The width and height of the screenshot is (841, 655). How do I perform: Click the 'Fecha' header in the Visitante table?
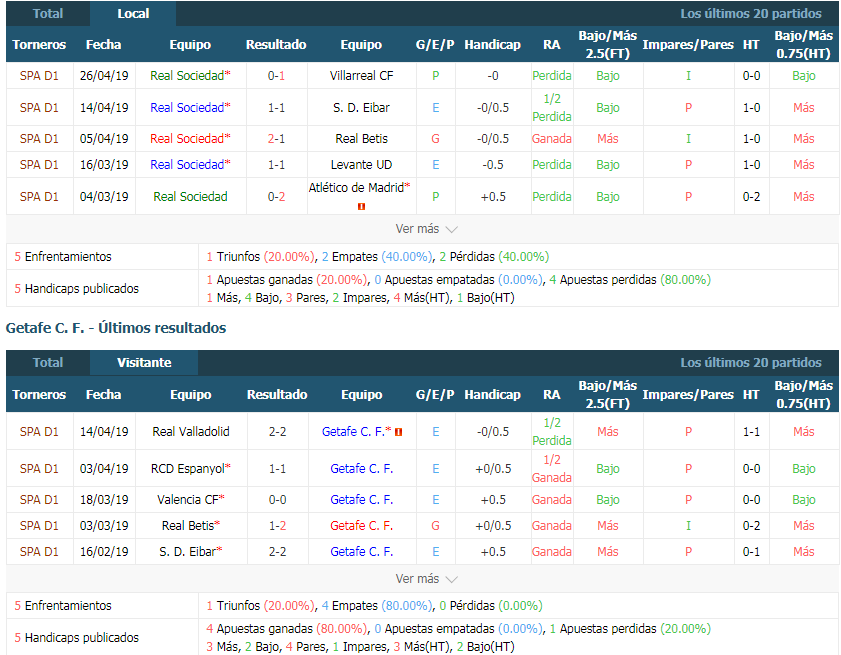click(x=104, y=395)
